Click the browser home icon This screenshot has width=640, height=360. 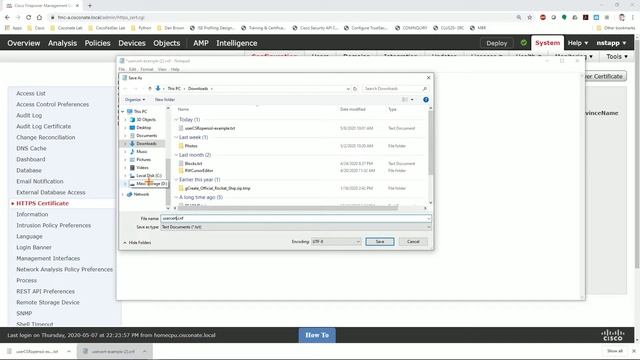click(x=39, y=18)
